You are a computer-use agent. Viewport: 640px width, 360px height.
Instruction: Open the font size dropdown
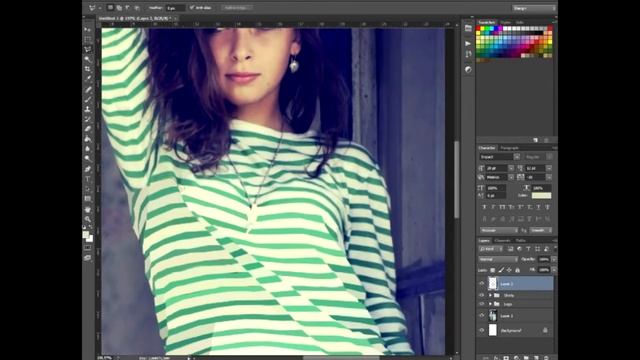(x=511, y=168)
